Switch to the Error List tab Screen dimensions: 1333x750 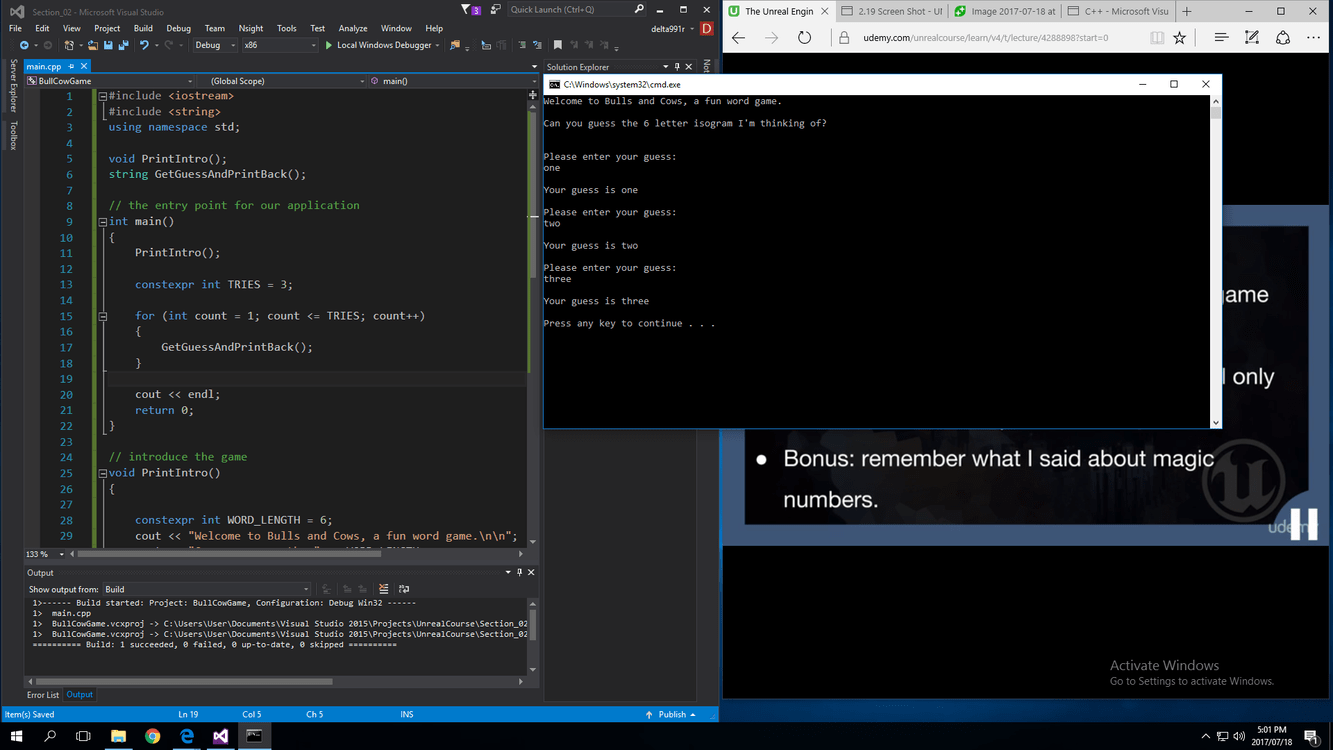tap(43, 694)
